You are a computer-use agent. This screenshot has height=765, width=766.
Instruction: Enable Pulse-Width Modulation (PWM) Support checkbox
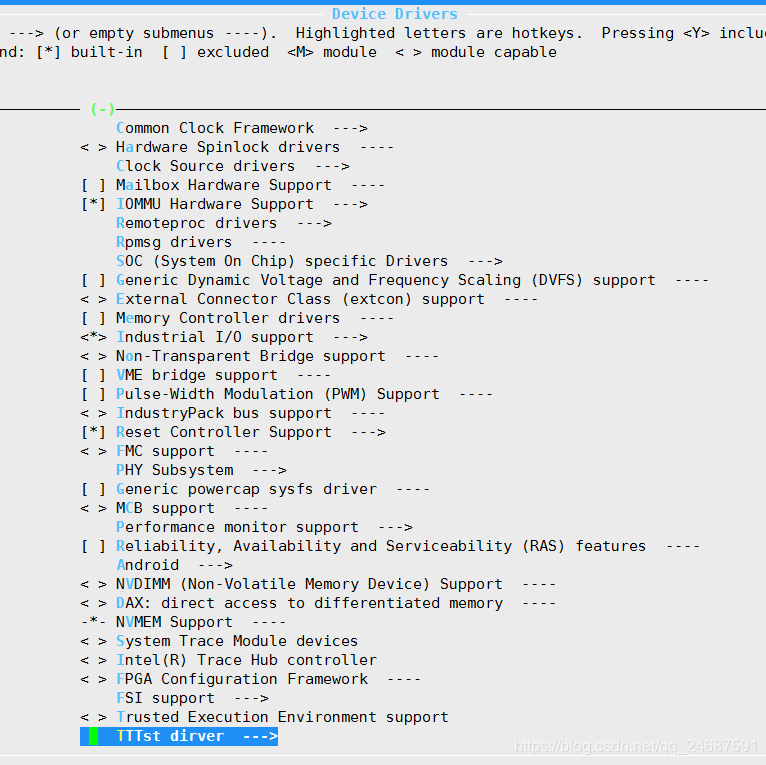[93, 394]
